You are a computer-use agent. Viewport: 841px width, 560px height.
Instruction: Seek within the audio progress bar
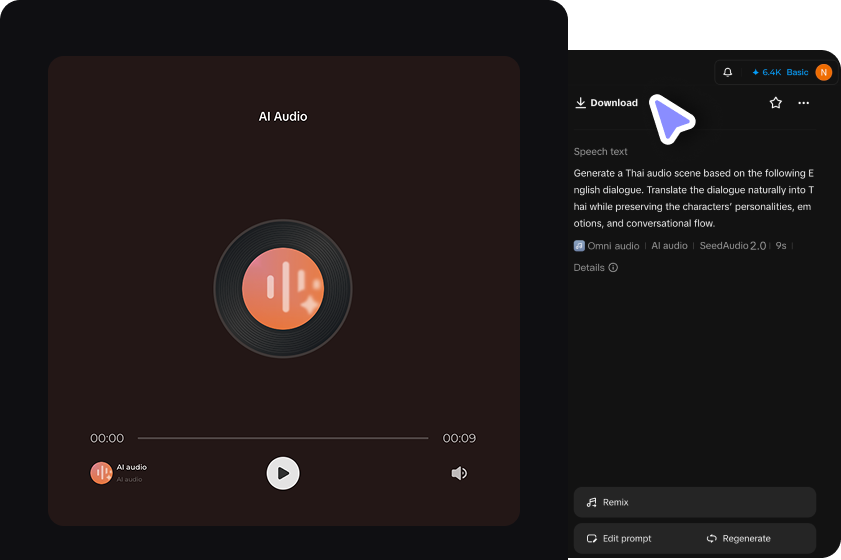tap(283, 438)
